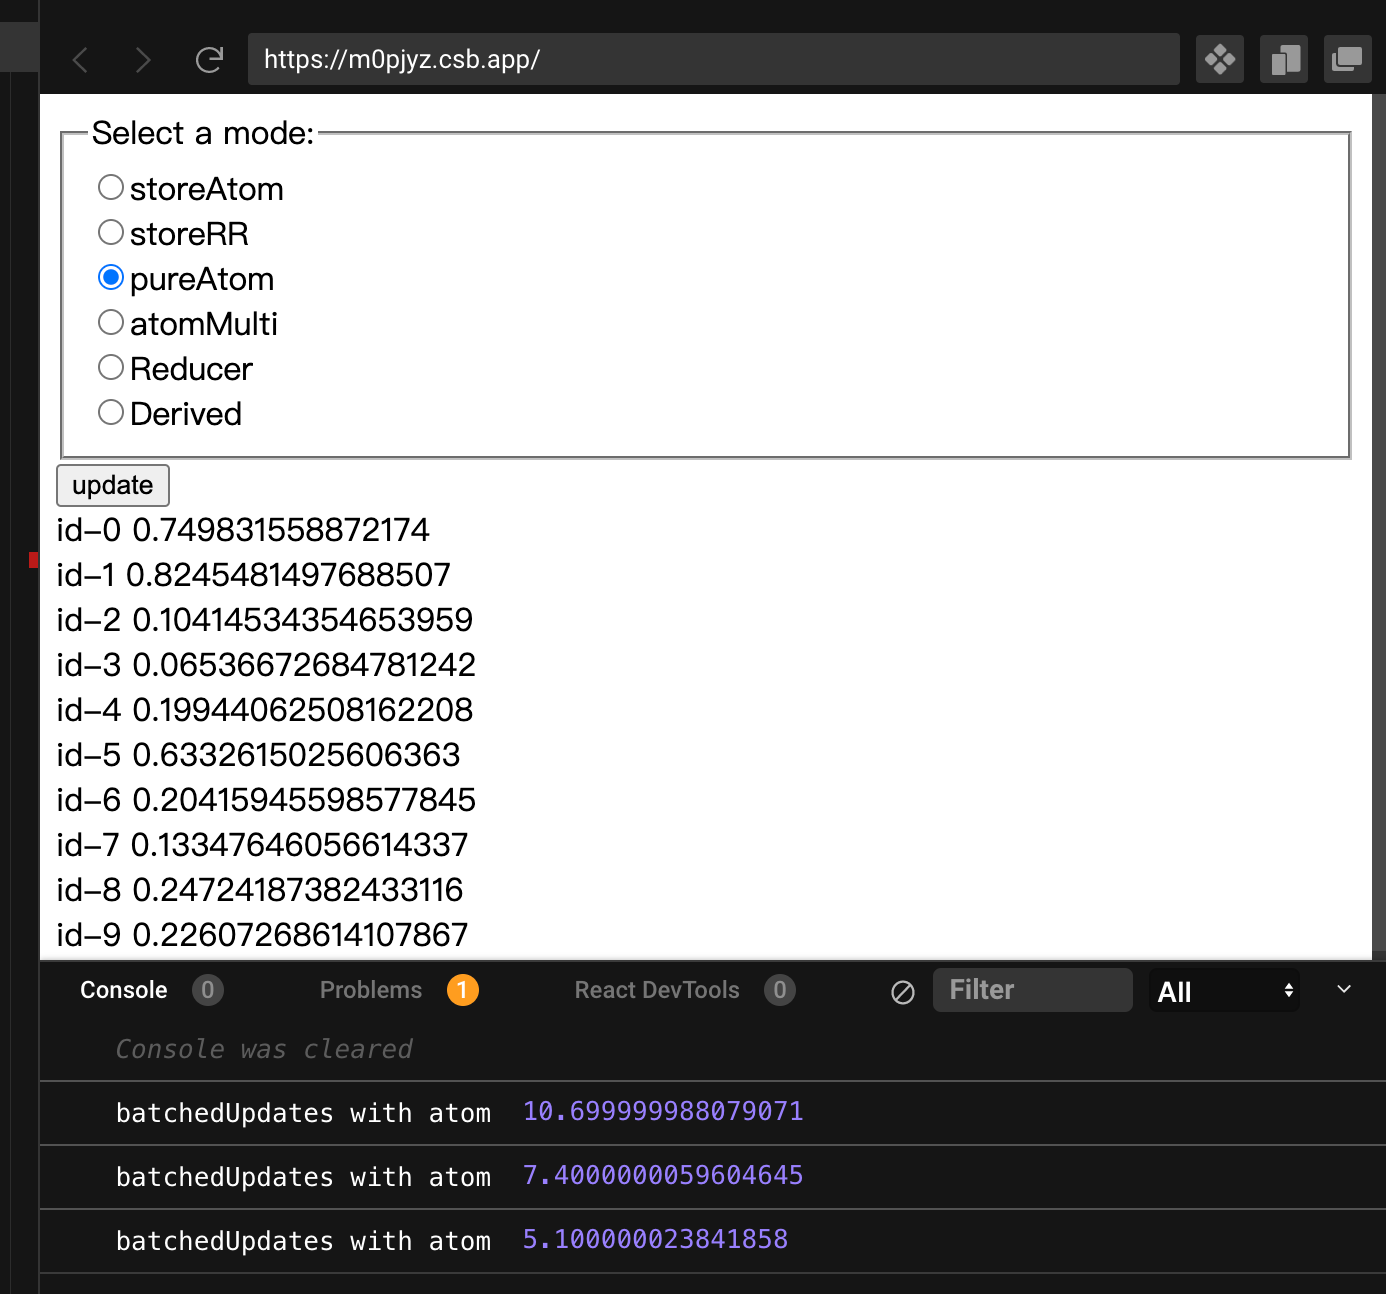Screen dimensions: 1386x1294
Task: Clear the console with the ban icon
Action: tap(902, 992)
